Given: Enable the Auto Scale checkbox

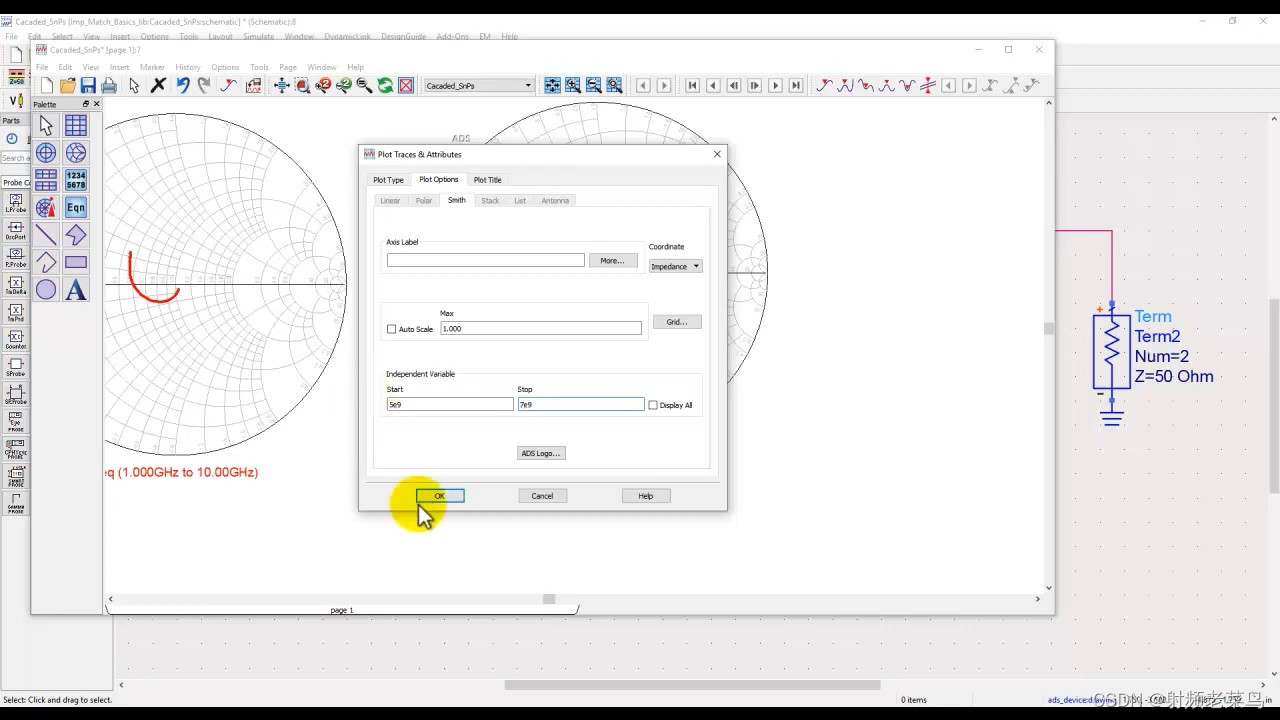Looking at the screenshot, I should pos(392,329).
